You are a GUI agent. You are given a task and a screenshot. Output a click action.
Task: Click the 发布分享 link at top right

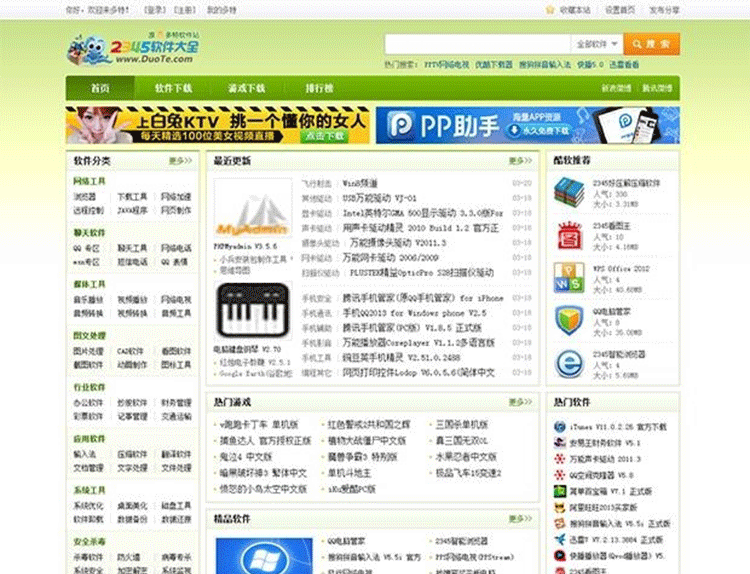[x=664, y=10]
